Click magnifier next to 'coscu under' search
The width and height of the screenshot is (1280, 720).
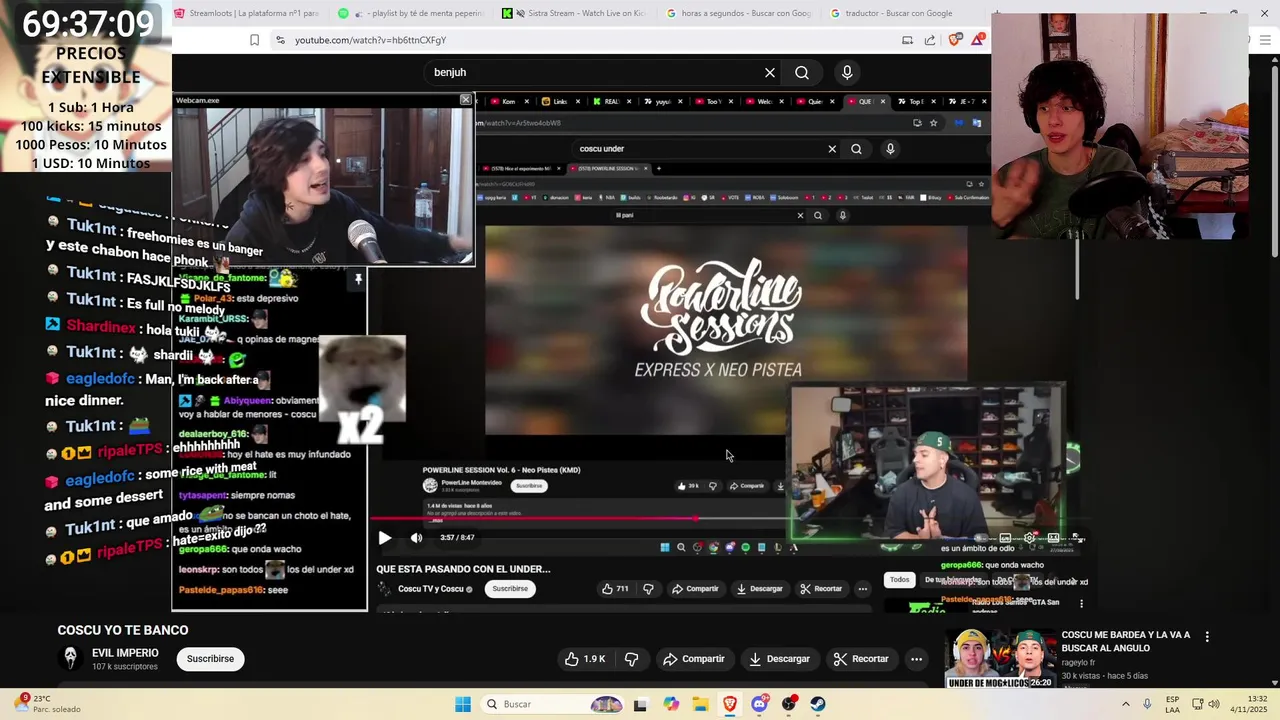point(856,149)
